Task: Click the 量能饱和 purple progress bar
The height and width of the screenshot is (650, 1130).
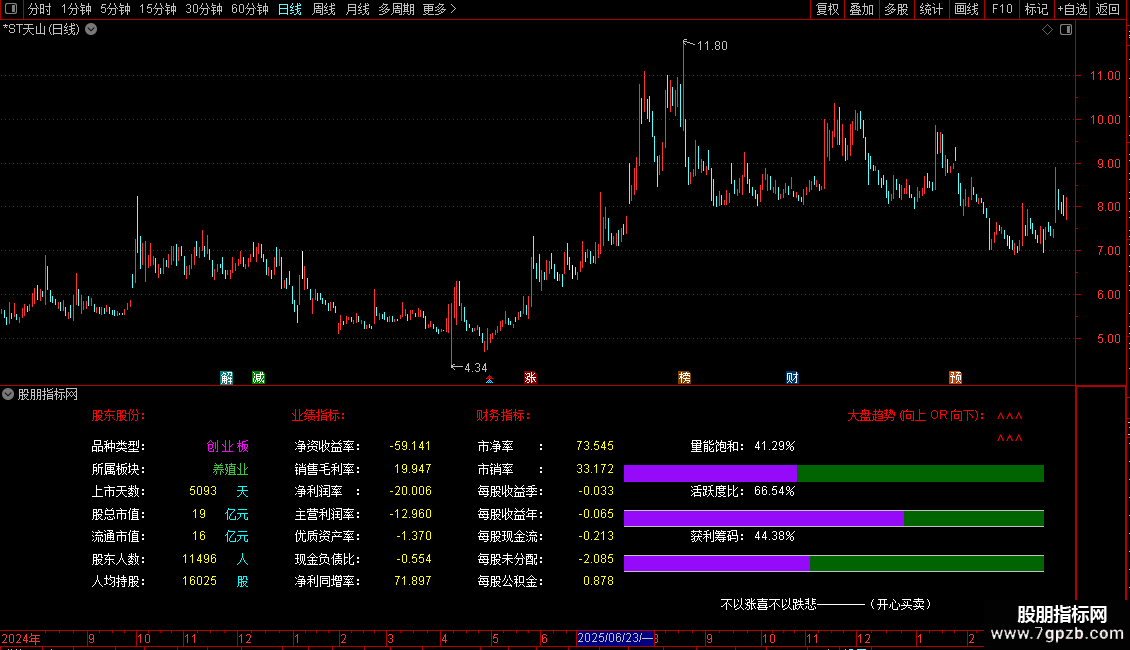Action: click(x=710, y=473)
